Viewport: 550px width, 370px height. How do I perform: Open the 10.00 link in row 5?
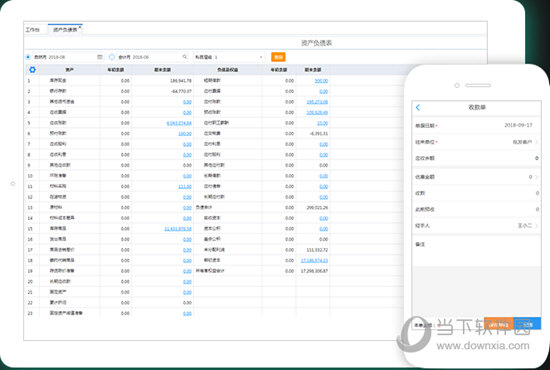(x=322, y=123)
